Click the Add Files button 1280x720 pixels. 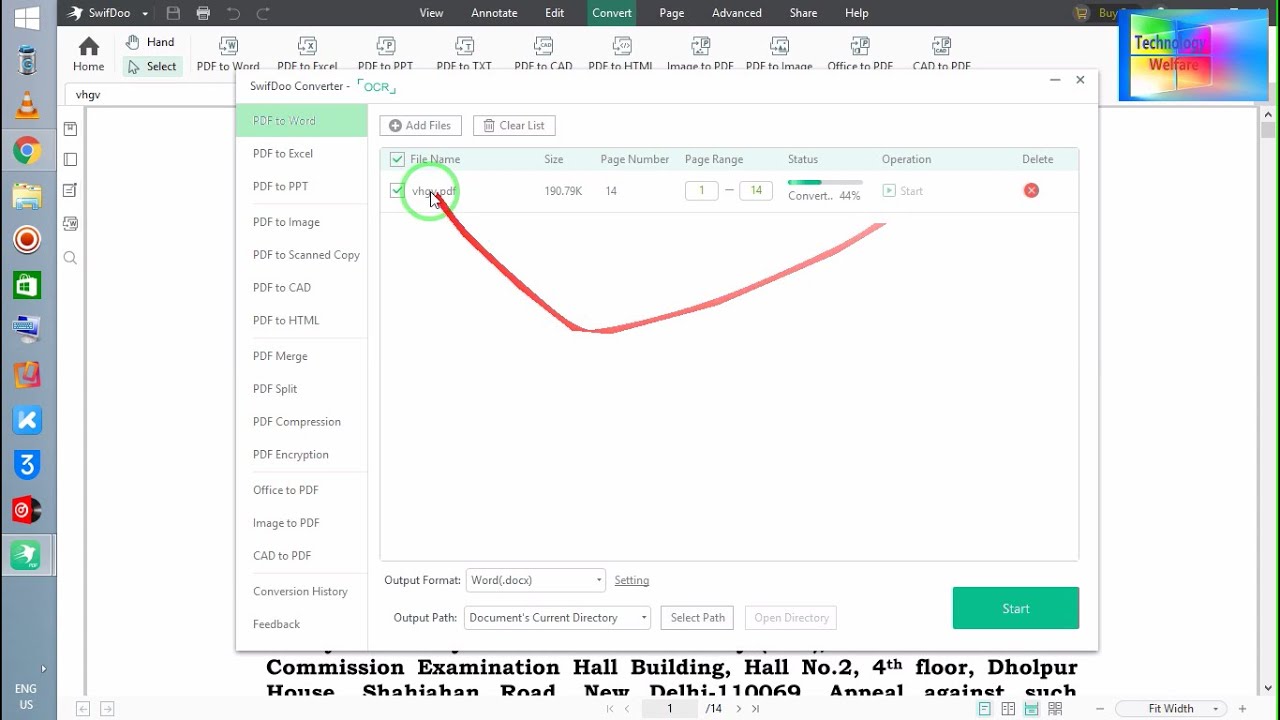(x=420, y=125)
